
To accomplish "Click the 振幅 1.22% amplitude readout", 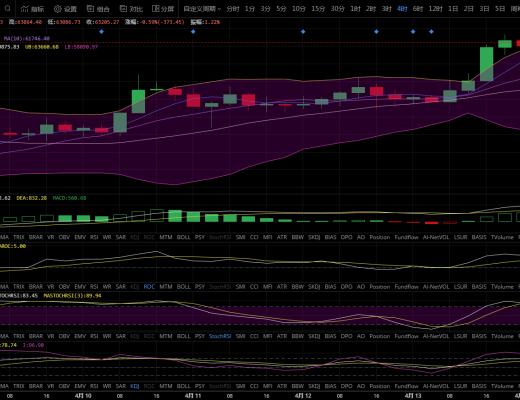I will click(205, 22).
